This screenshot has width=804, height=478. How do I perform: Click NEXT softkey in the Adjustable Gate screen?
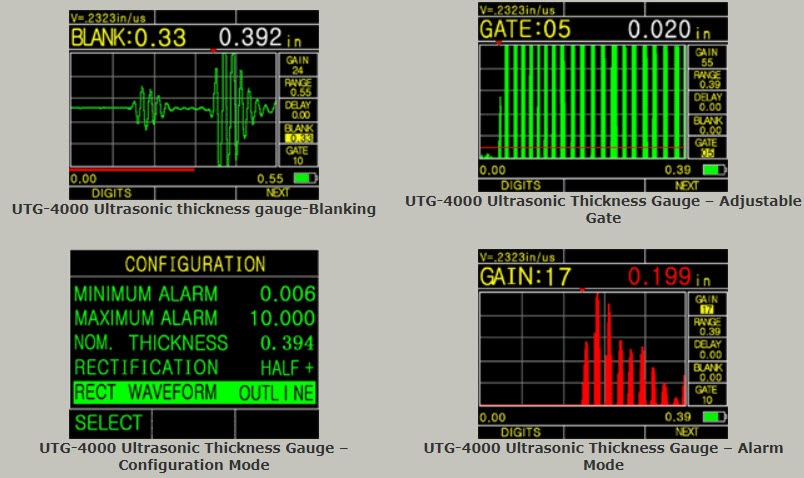click(x=687, y=185)
